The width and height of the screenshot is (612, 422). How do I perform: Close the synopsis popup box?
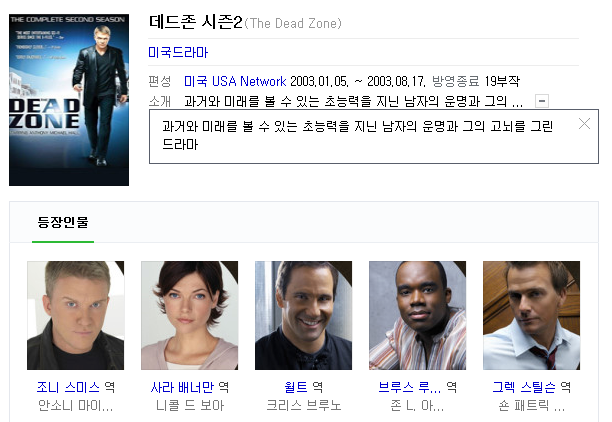point(584,124)
